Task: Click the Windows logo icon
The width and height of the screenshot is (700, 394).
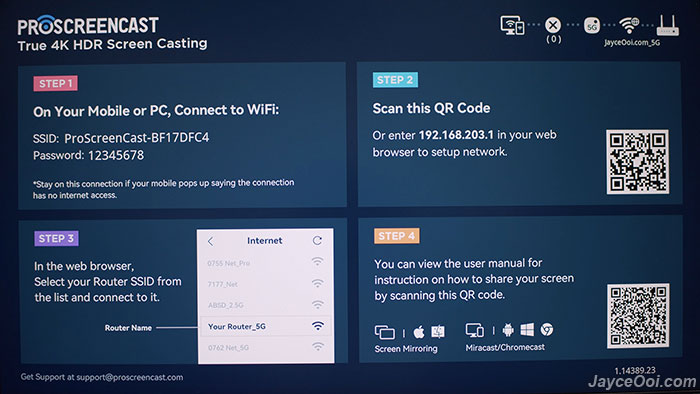Action: (x=527, y=330)
